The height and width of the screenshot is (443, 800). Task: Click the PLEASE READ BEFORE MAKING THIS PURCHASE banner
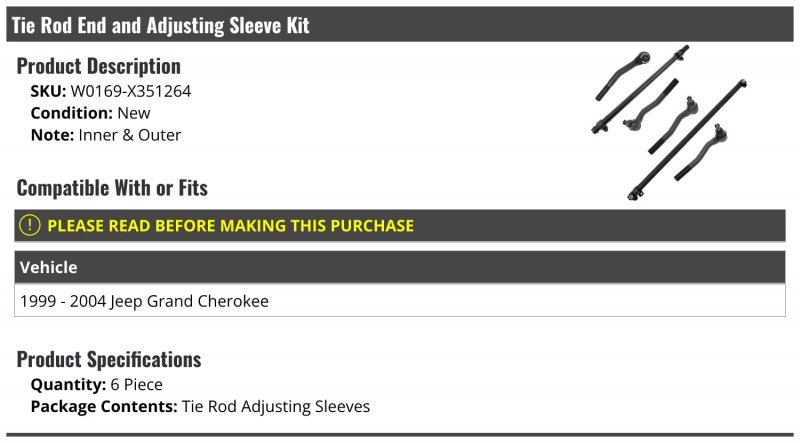pos(400,225)
